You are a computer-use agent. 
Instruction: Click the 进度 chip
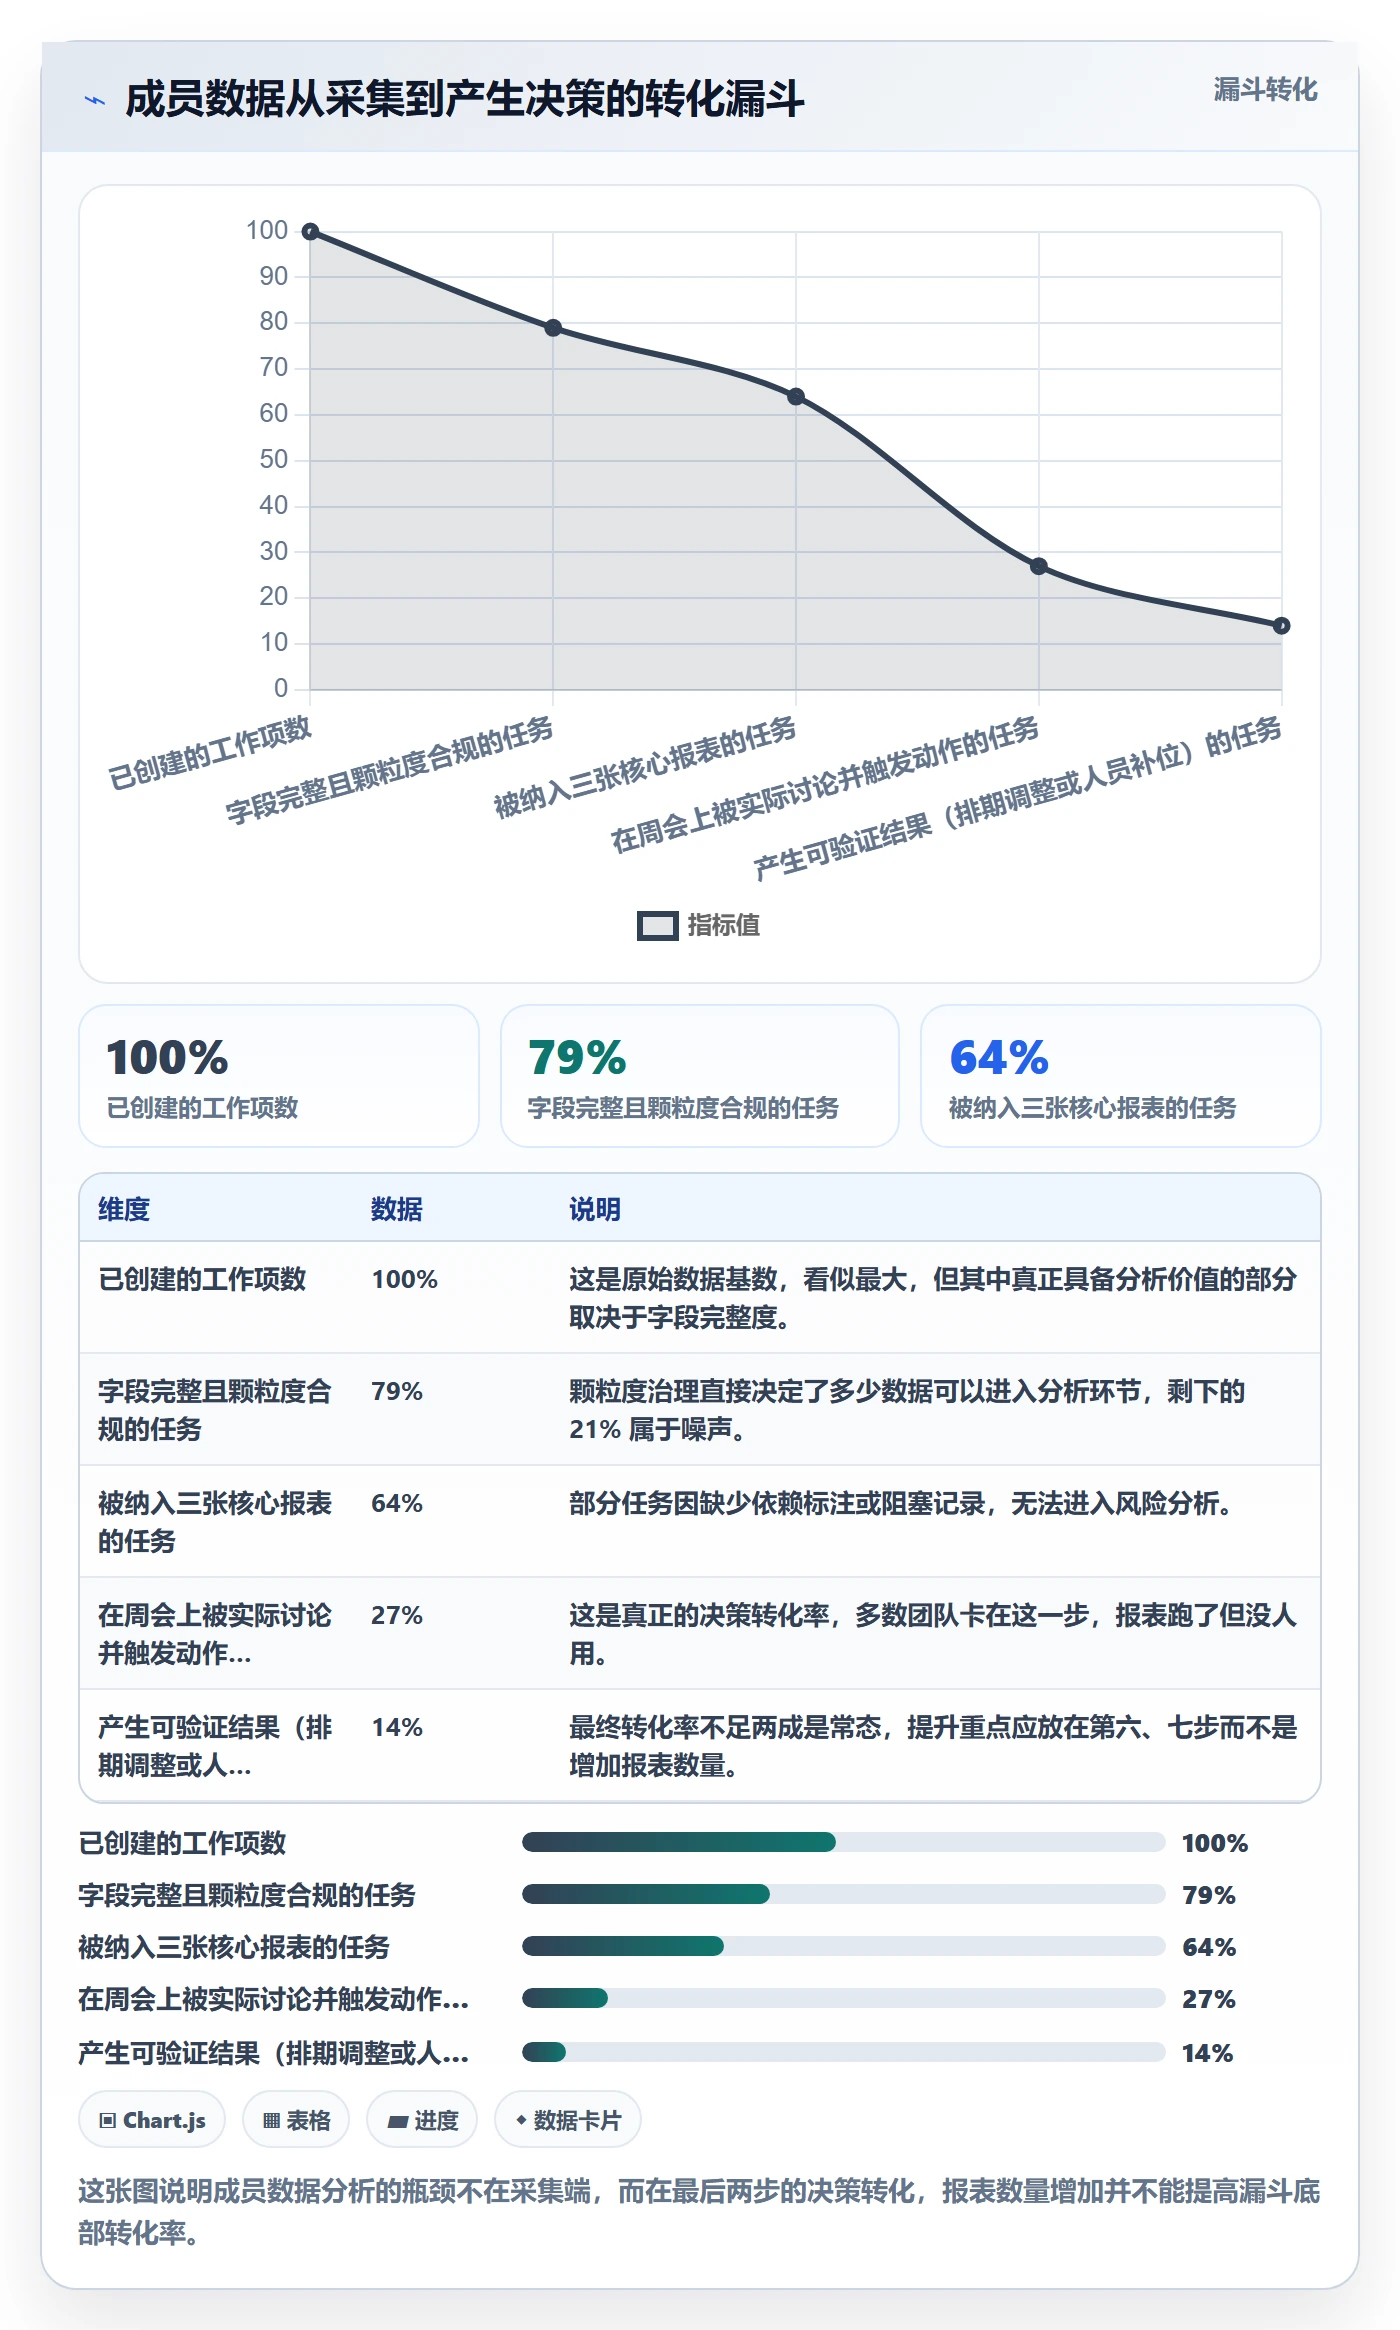point(422,2120)
